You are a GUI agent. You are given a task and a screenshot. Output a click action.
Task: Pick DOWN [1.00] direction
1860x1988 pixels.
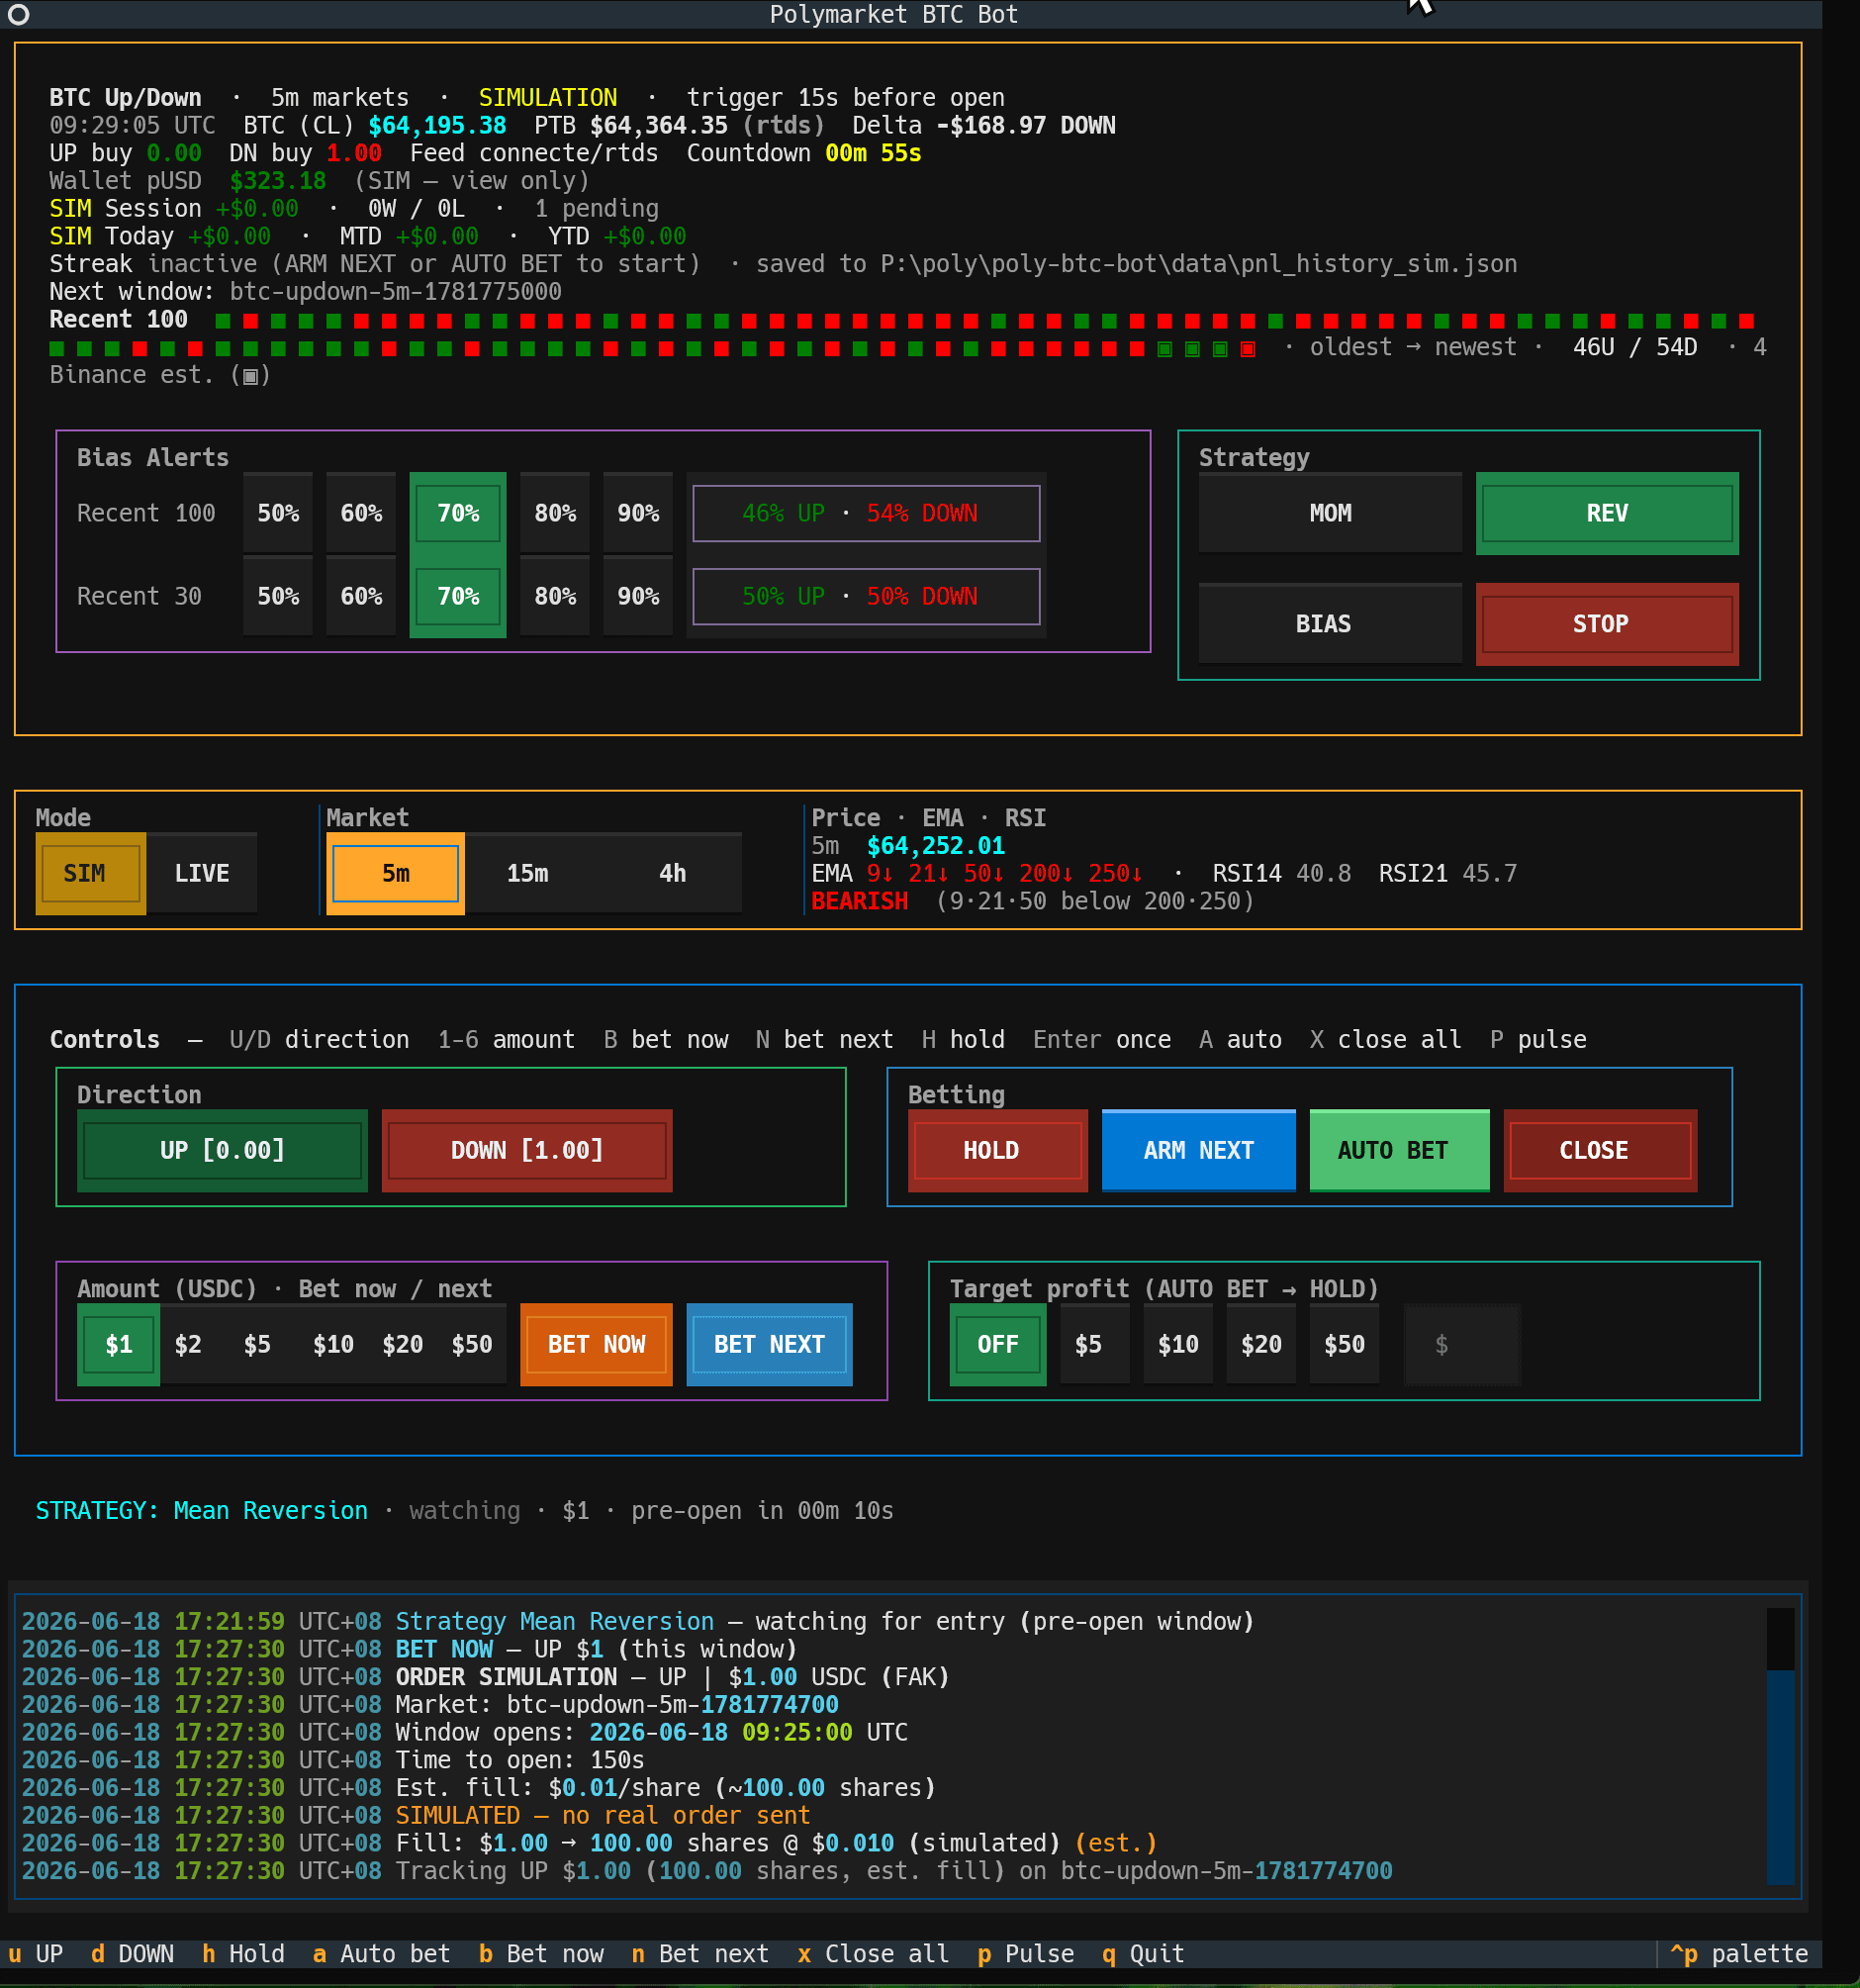click(x=527, y=1150)
